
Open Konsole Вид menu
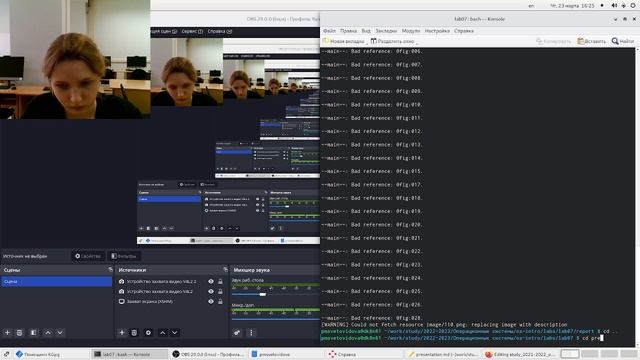(366, 31)
